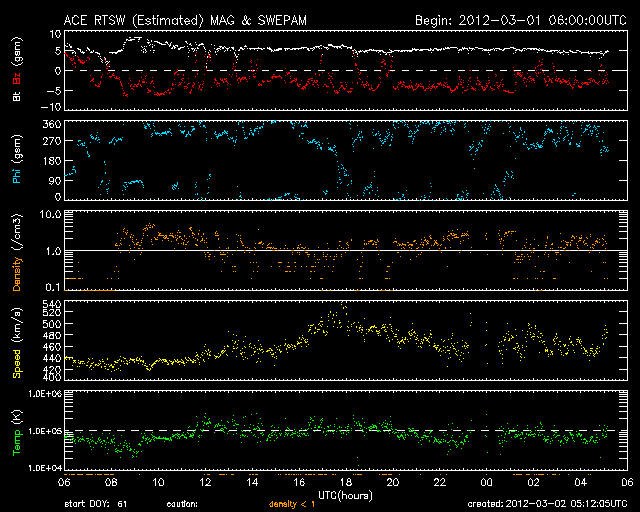
Task: Click the '270' tick on the Phi axis
Action: coord(52,141)
